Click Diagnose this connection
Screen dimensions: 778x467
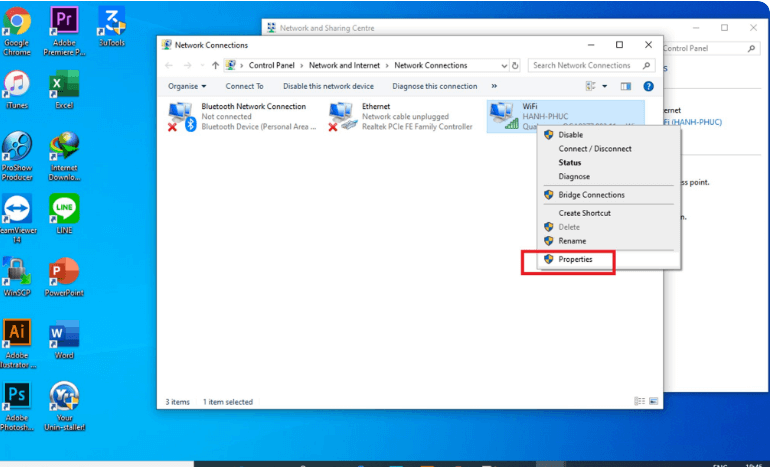pos(435,86)
